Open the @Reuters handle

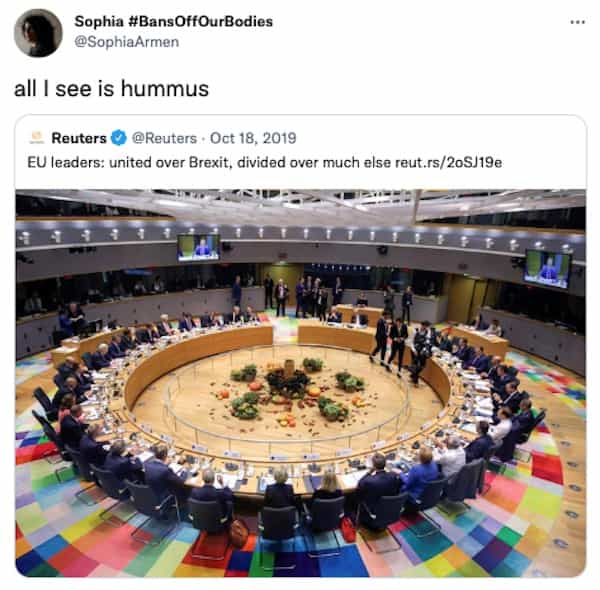click(x=163, y=137)
